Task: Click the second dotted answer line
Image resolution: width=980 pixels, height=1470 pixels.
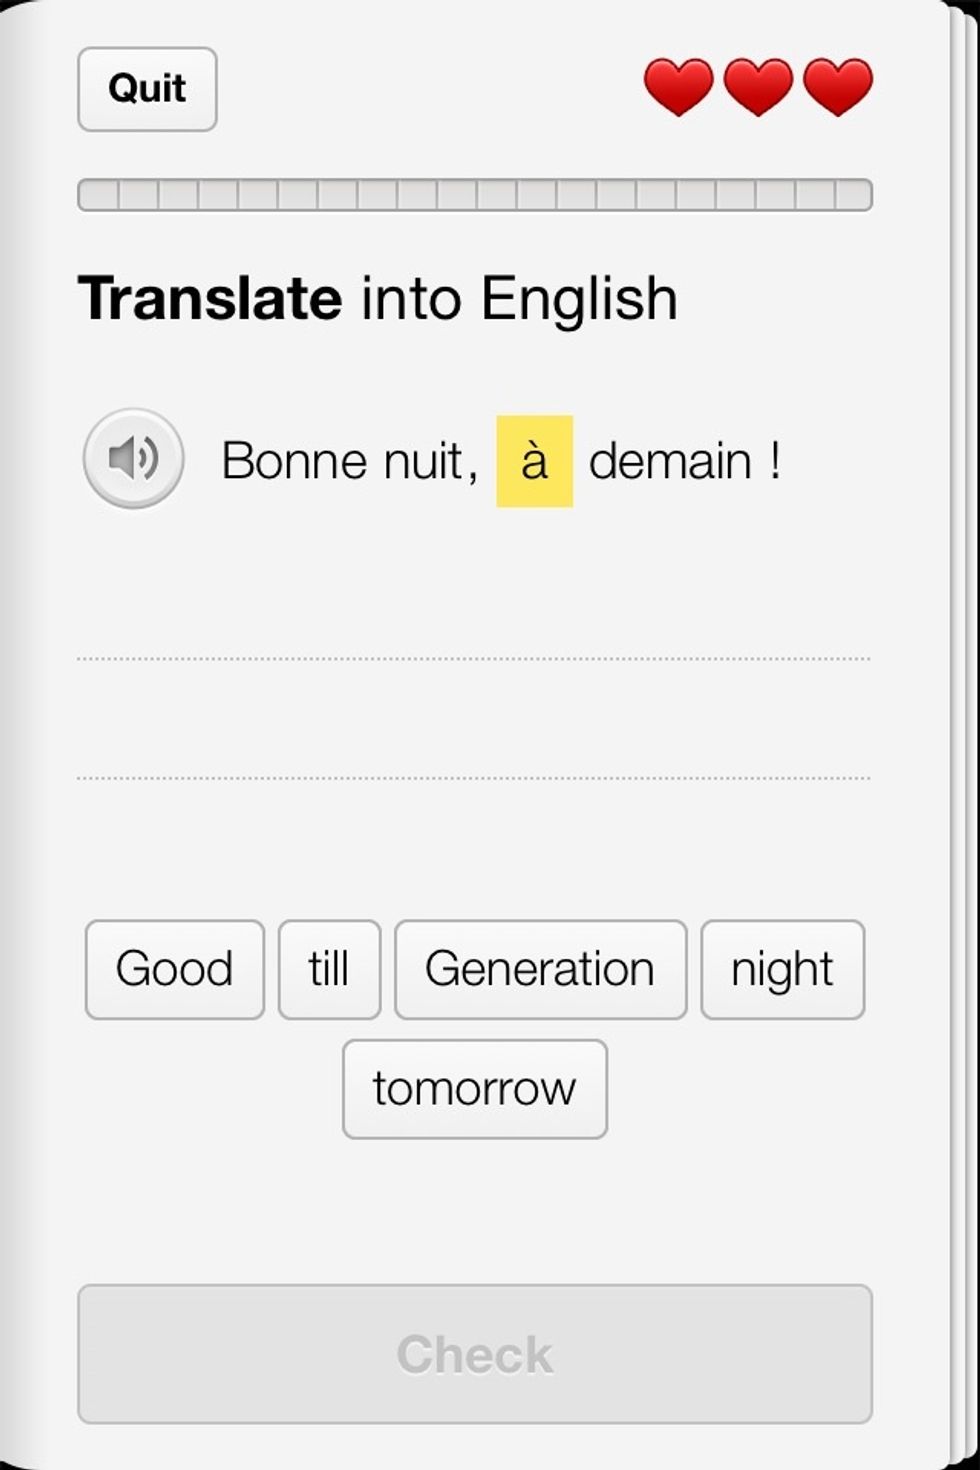Action: [x=474, y=776]
